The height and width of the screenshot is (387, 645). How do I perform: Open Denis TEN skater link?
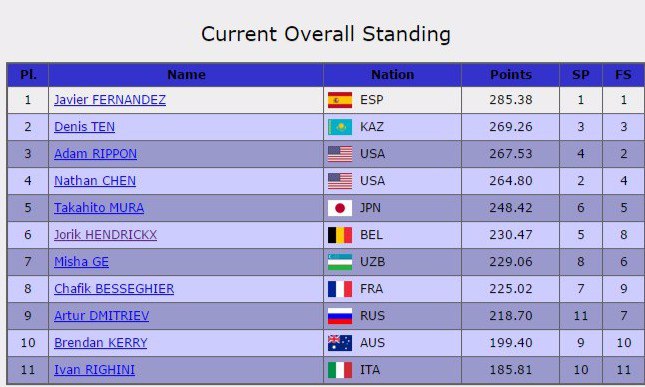[x=84, y=127]
